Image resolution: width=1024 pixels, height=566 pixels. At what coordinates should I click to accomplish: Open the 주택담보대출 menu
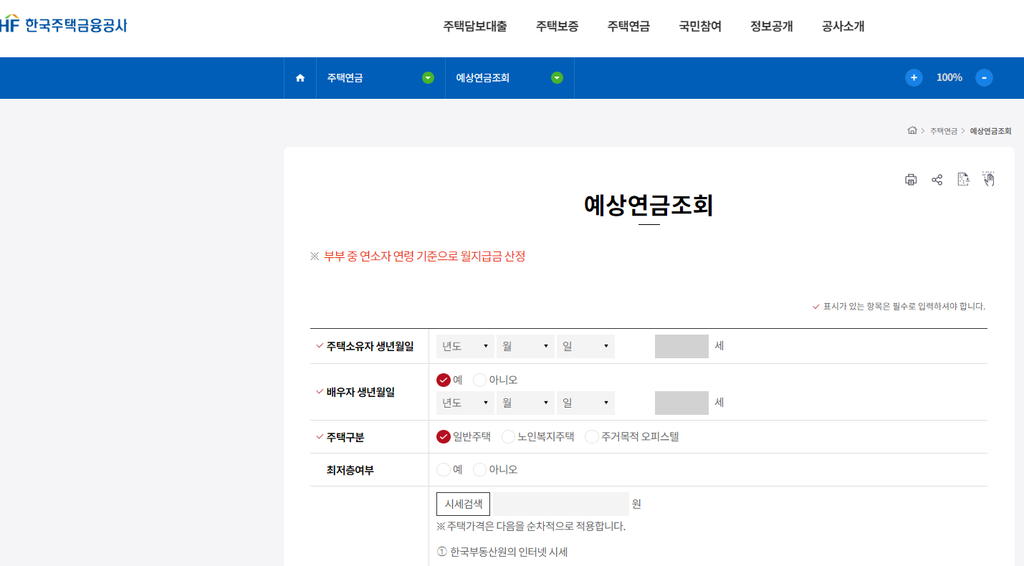475,26
